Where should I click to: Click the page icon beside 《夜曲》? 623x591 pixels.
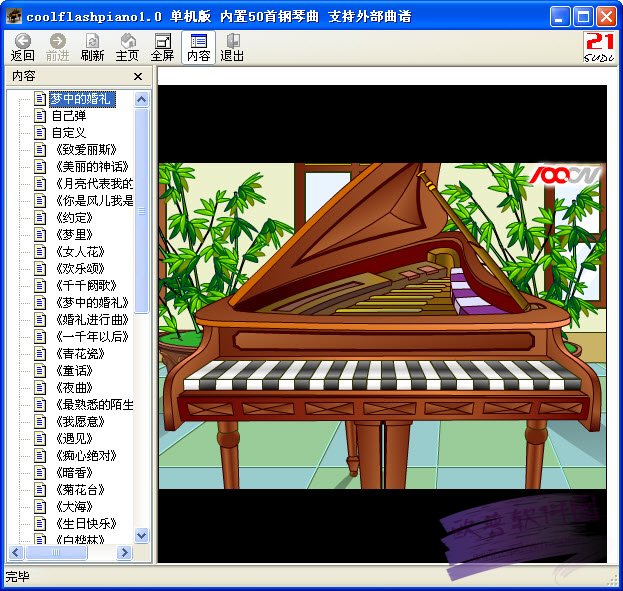click(x=40, y=388)
